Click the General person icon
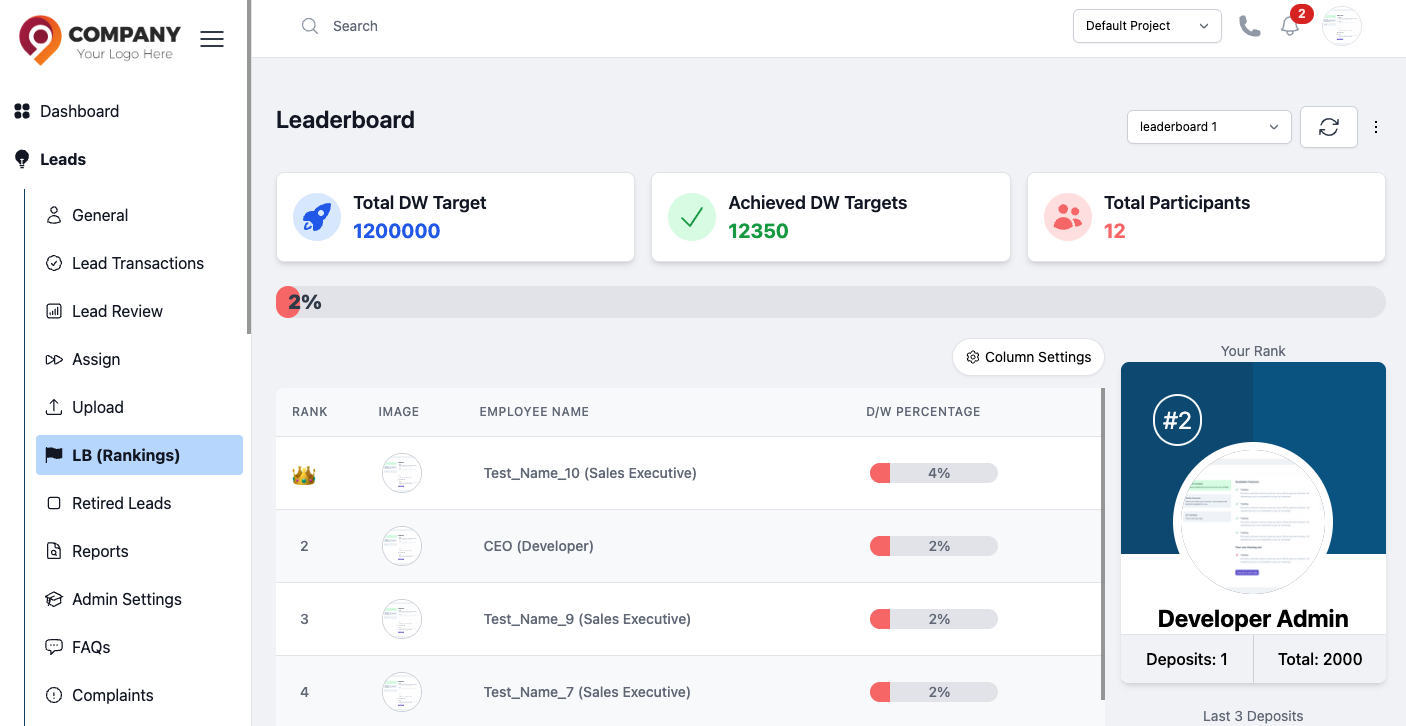 (54, 215)
